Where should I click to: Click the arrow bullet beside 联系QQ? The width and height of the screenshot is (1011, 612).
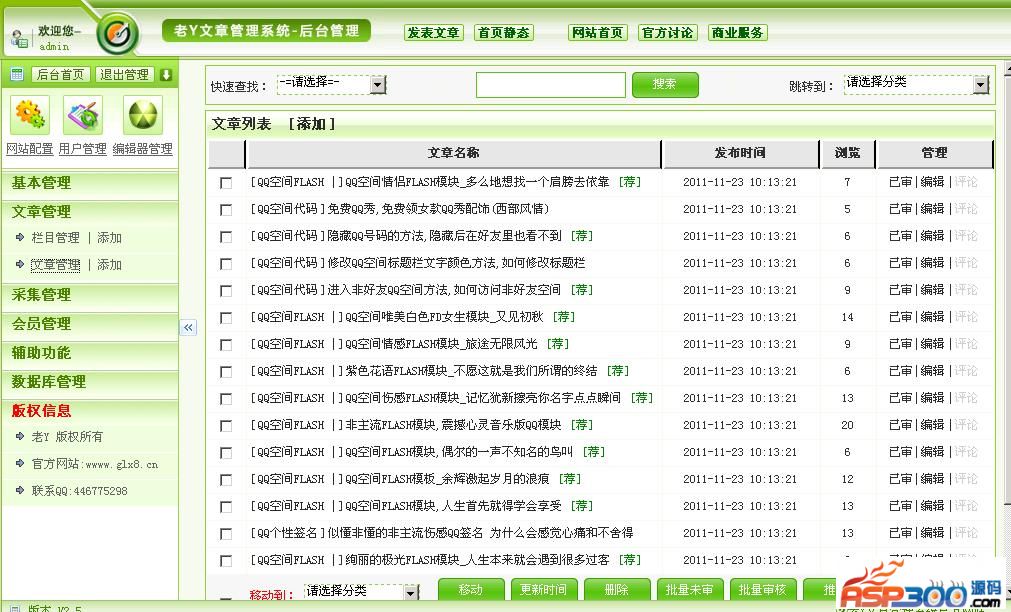[x=19, y=491]
